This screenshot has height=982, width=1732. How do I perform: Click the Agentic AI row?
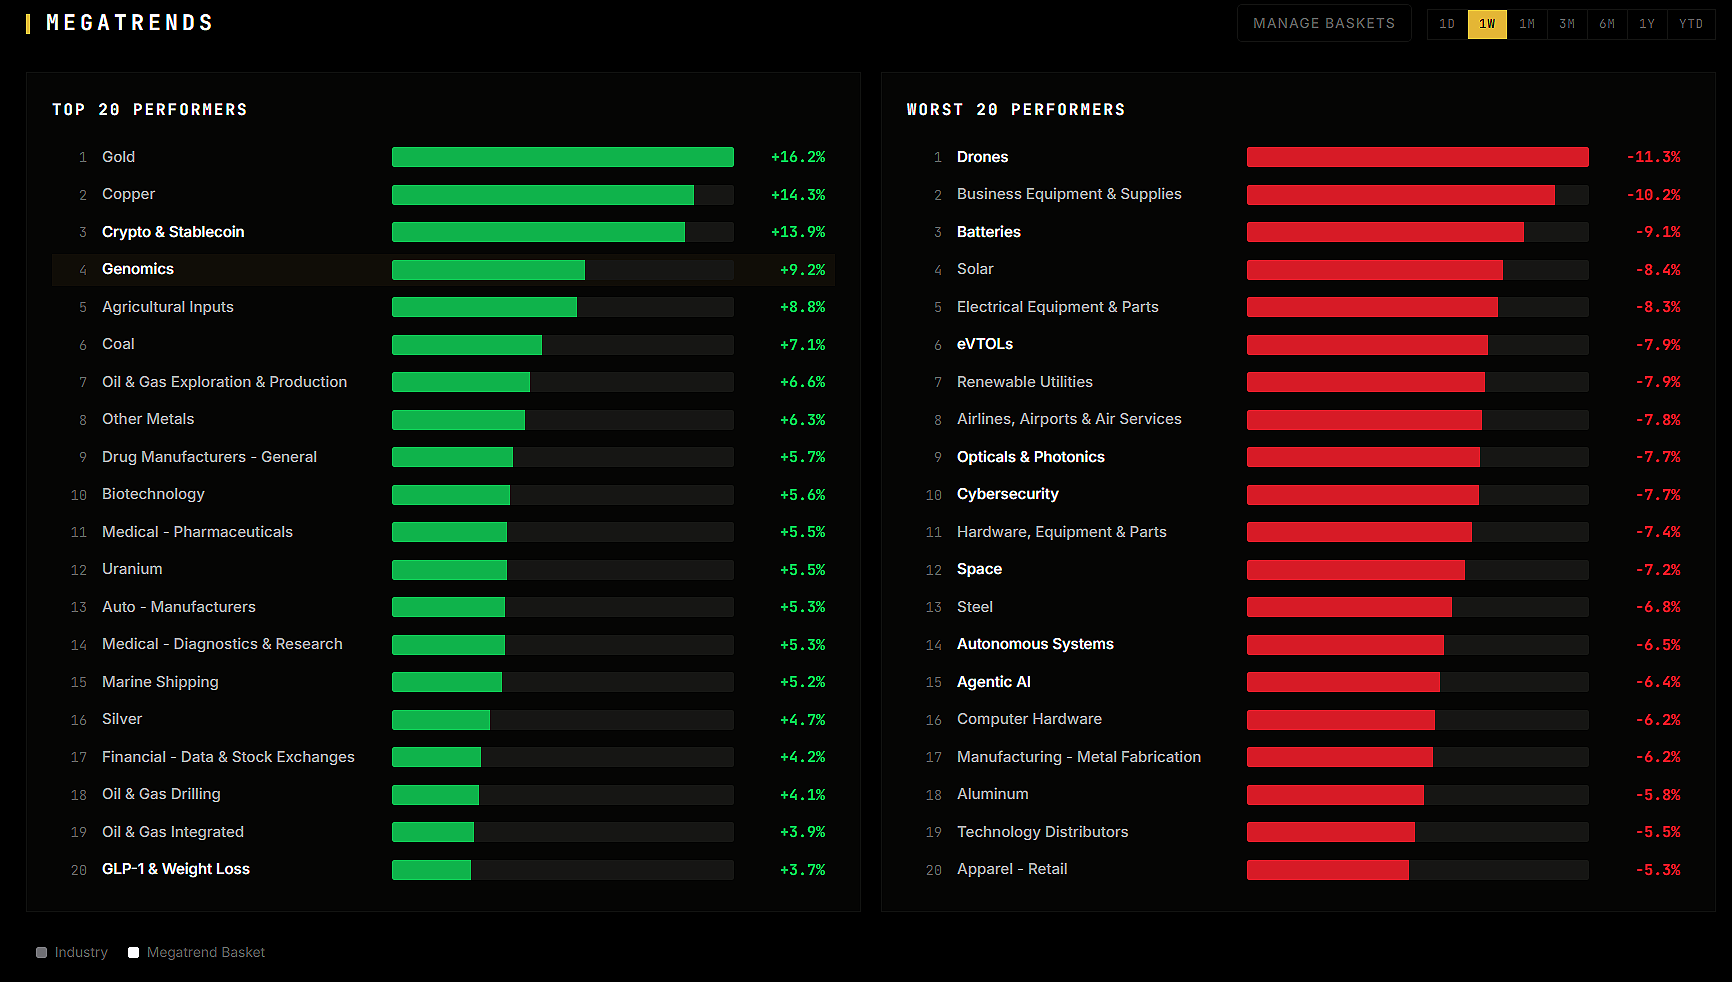[1298, 682]
